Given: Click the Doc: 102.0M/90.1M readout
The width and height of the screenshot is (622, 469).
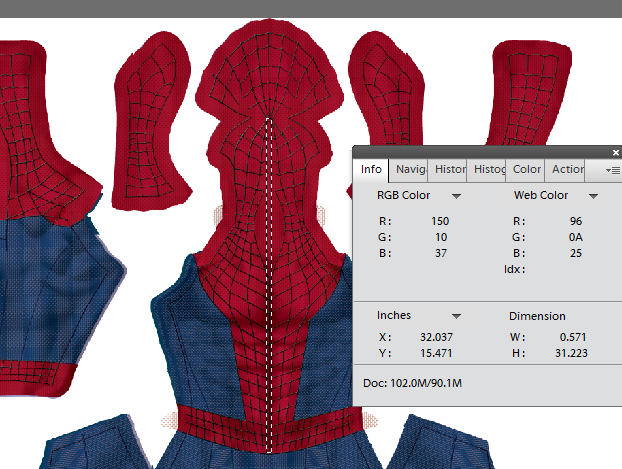Looking at the screenshot, I should point(412,383).
